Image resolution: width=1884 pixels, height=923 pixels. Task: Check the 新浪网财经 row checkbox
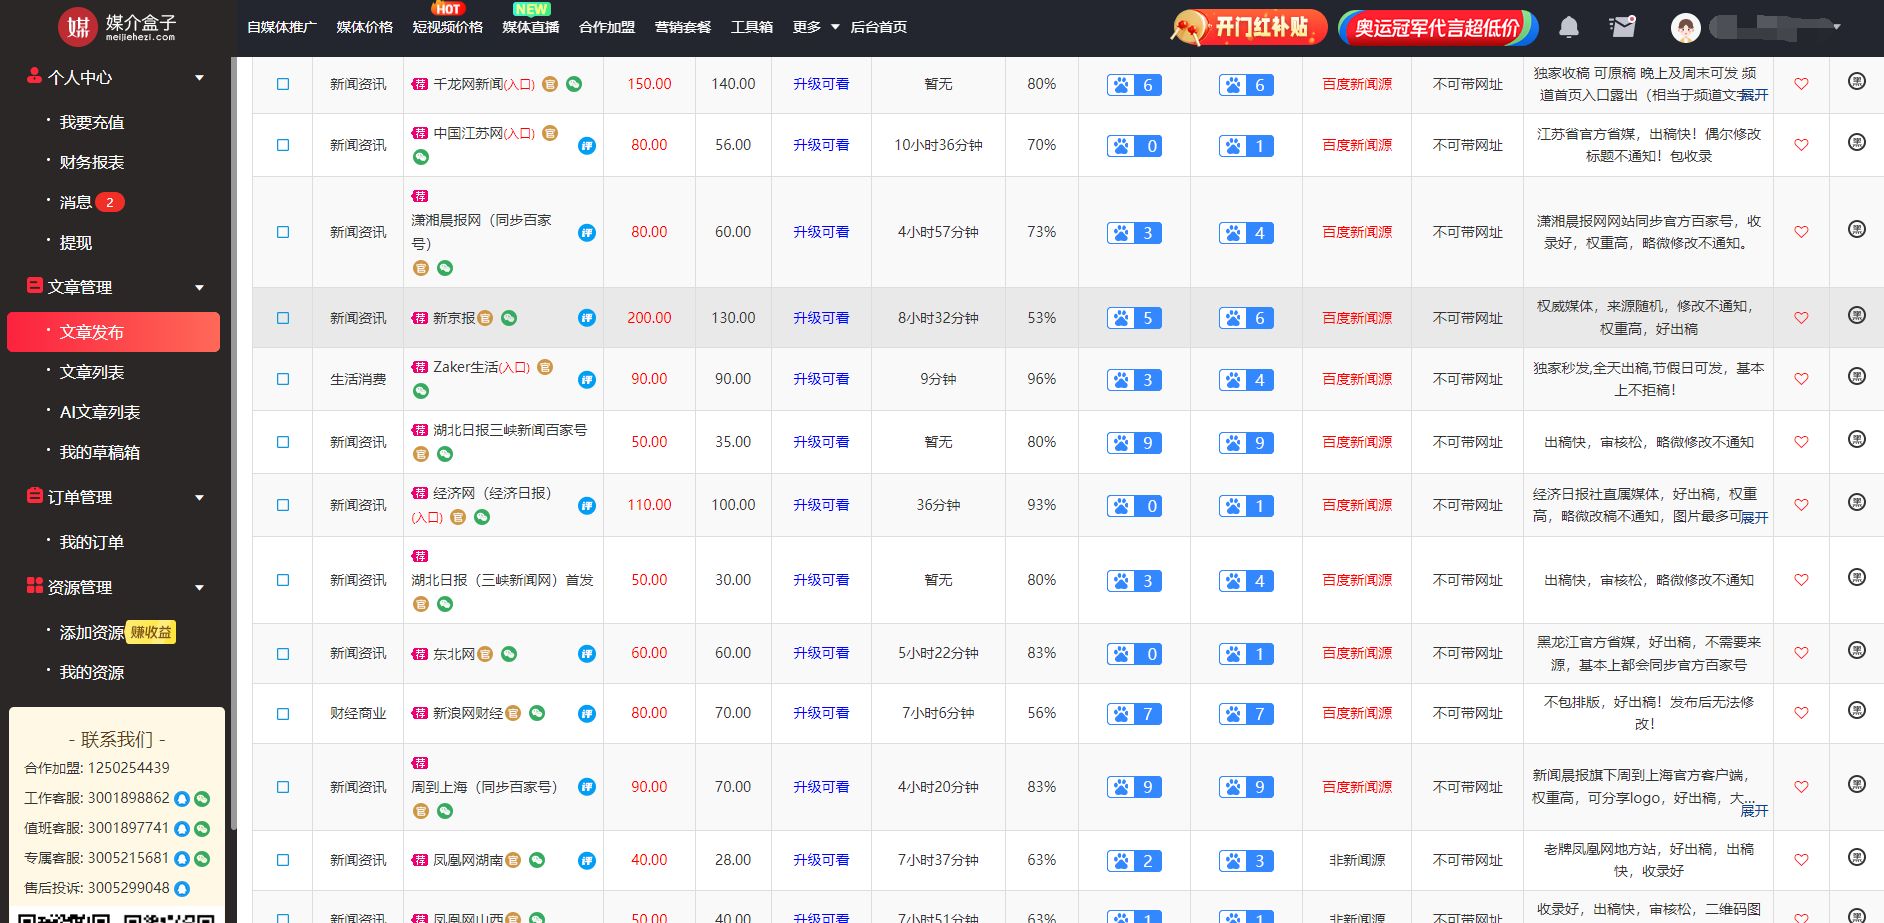[x=283, y=714]
